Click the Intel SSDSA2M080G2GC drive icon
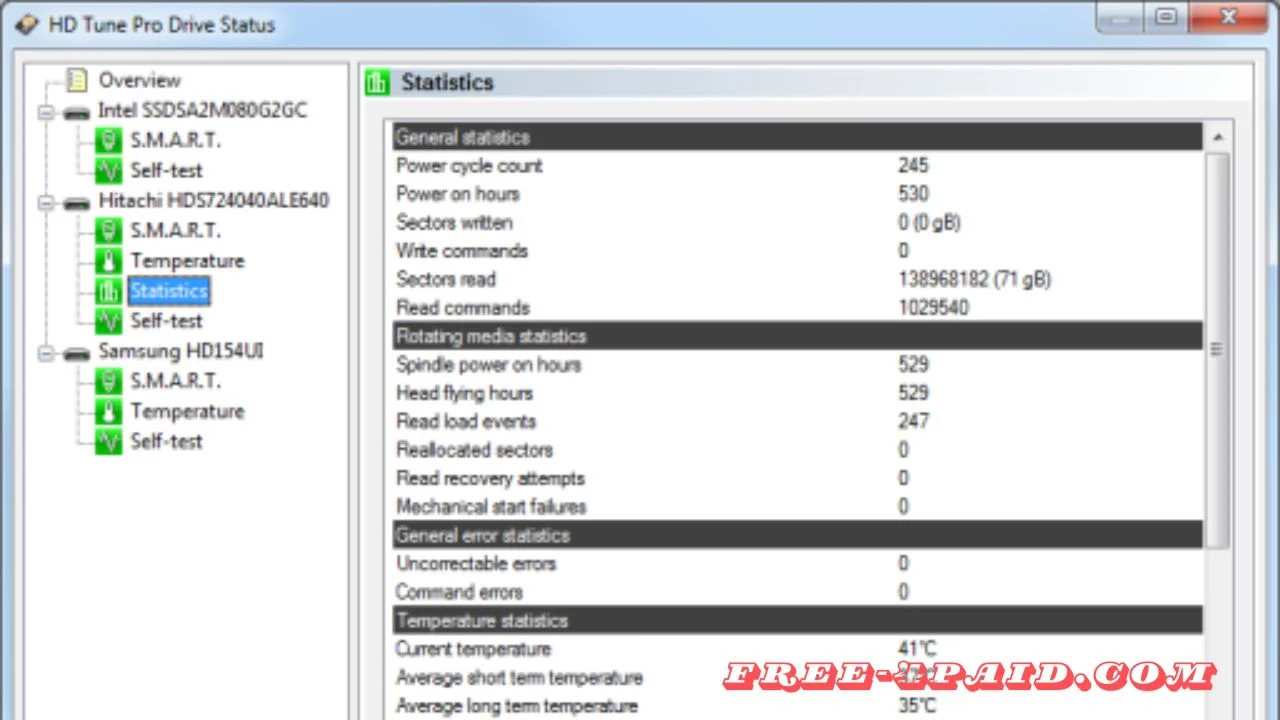Image resolution: width=1280 pixels, height=720 pixels. pyautogui.click(x=76, y=112)
